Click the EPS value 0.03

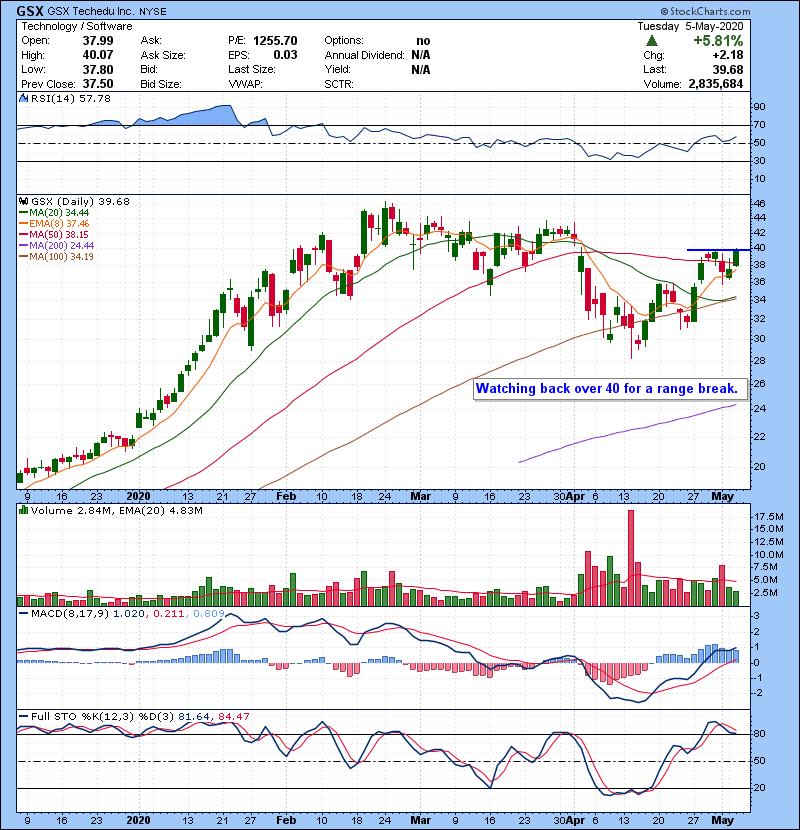[285, 55]
